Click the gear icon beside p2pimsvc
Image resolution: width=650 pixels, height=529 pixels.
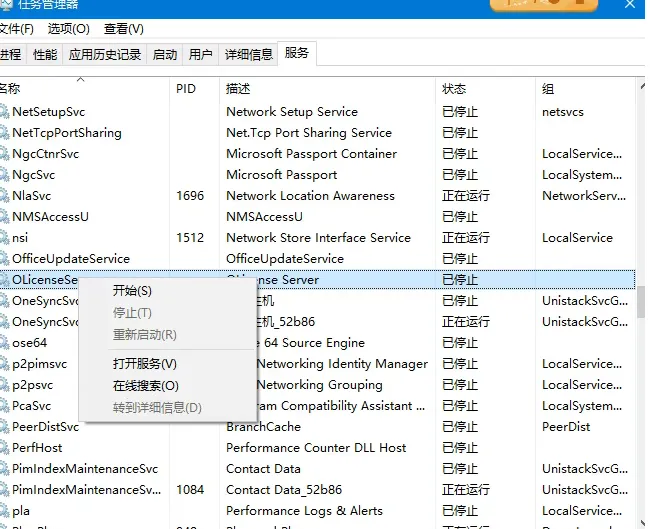pyautogui.click(x=4, y=364)
